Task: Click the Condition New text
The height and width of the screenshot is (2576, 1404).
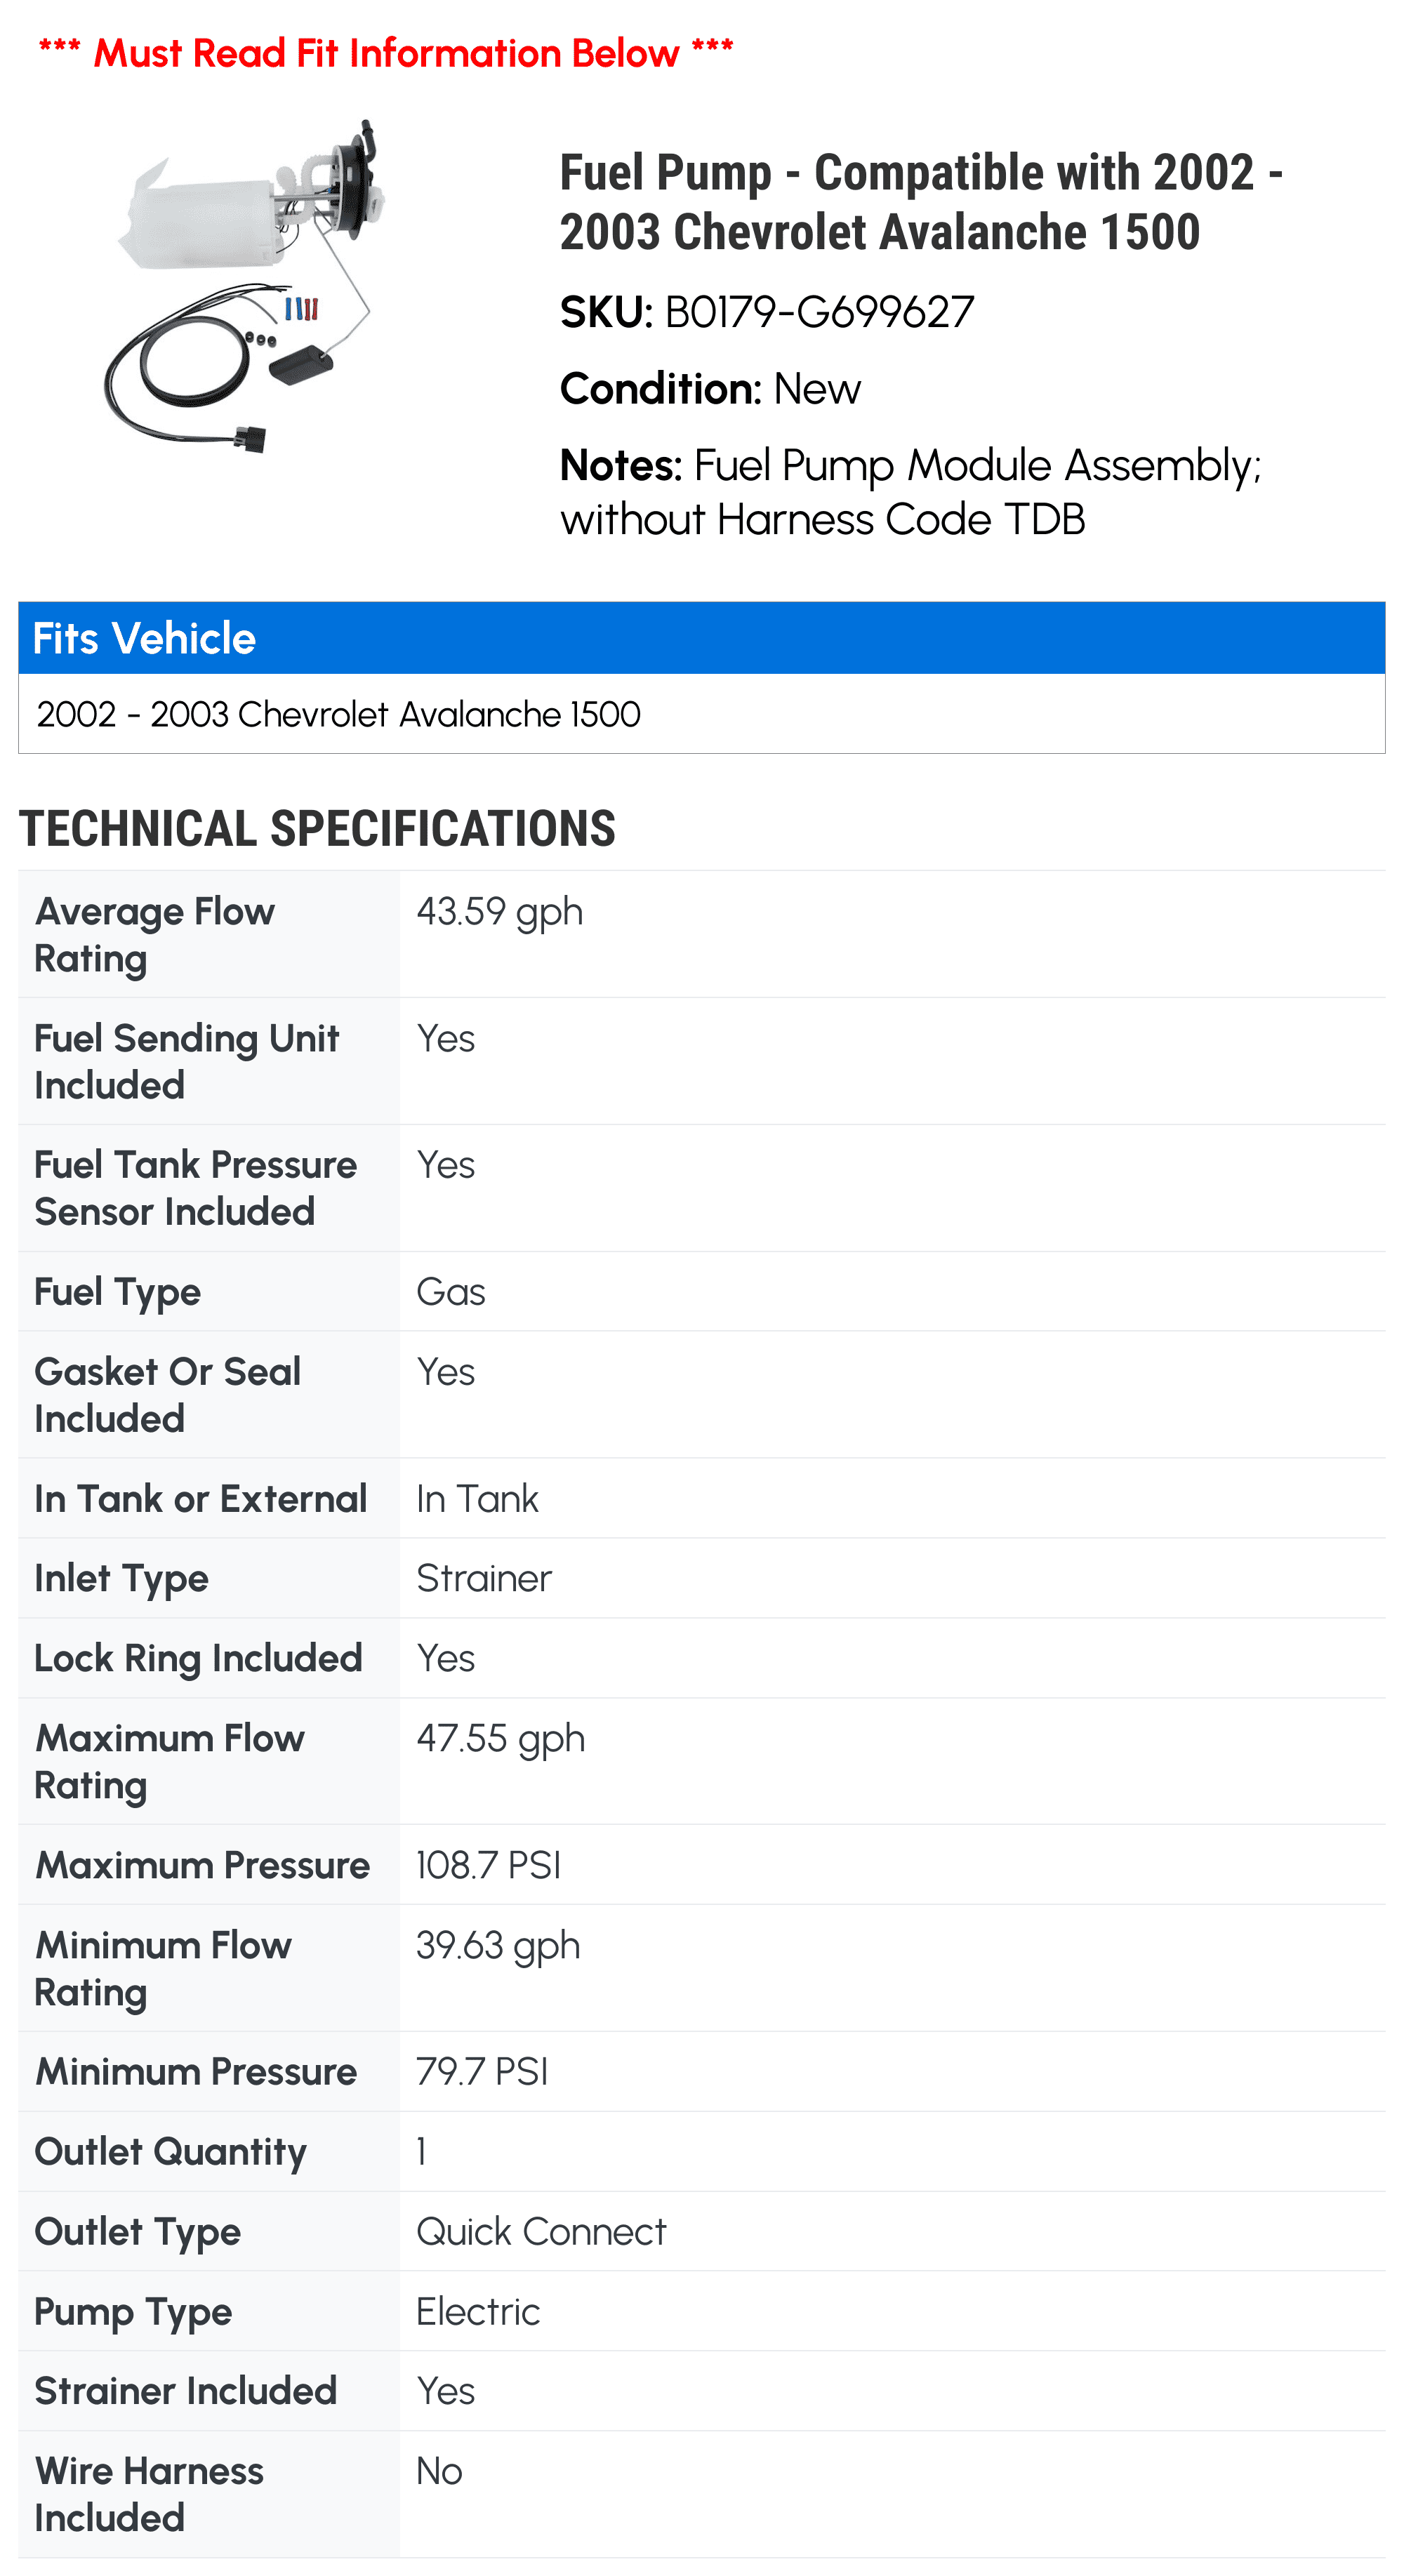Action: (x=710, y=388)
